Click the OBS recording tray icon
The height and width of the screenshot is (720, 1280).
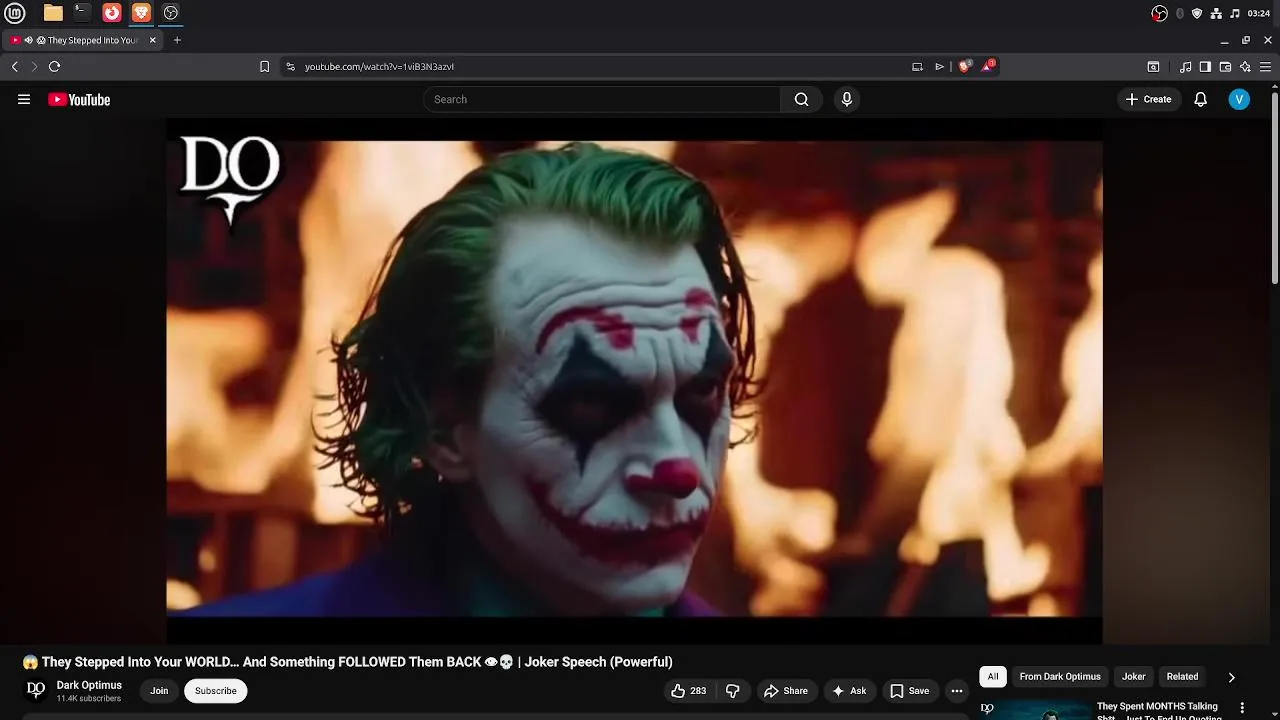pos(1159,13)
